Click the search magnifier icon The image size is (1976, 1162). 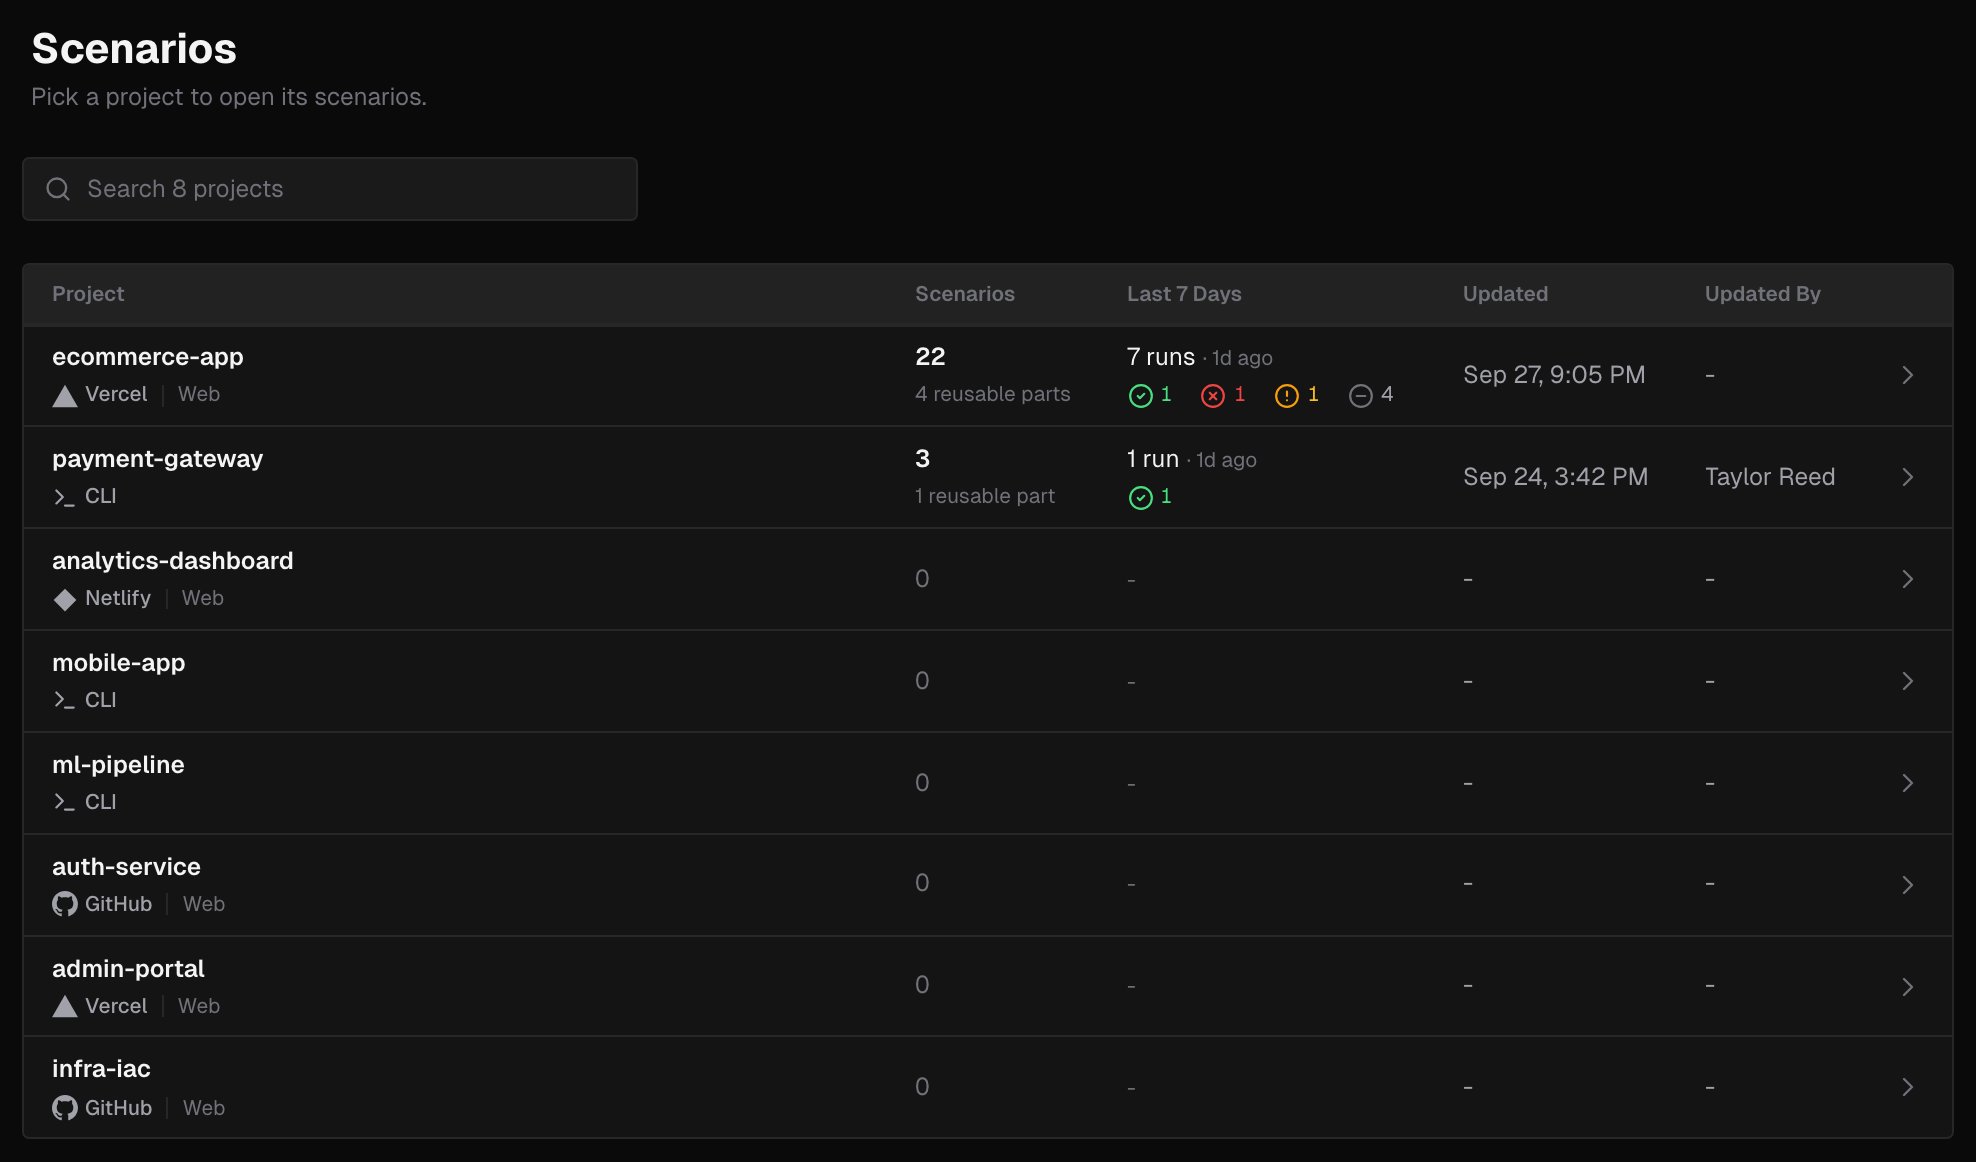(58, 189)
